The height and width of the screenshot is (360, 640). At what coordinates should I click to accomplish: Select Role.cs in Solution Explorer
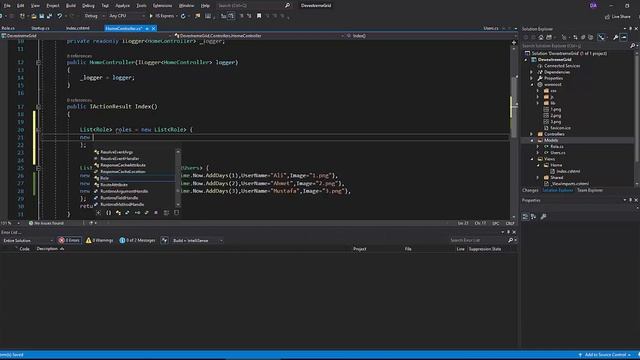coord(557,146)
